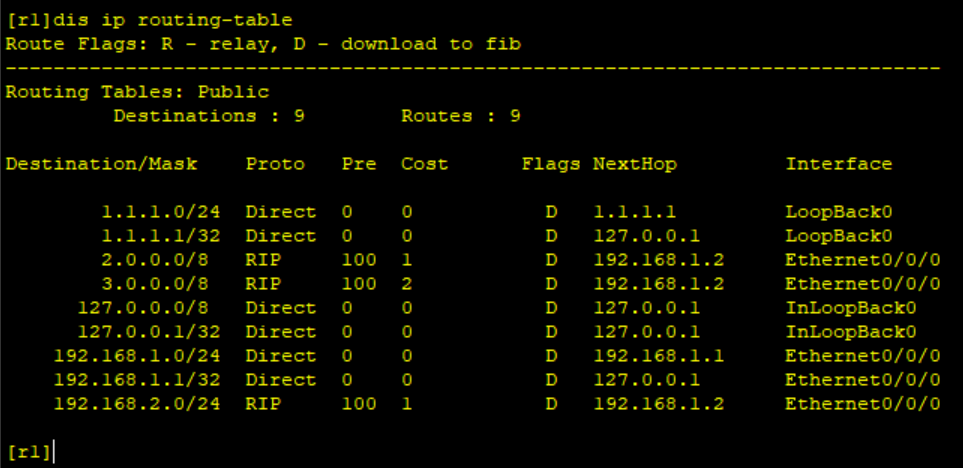Click next hop 192.168.1.1 value
963x468 pixels.
[658, 356]
